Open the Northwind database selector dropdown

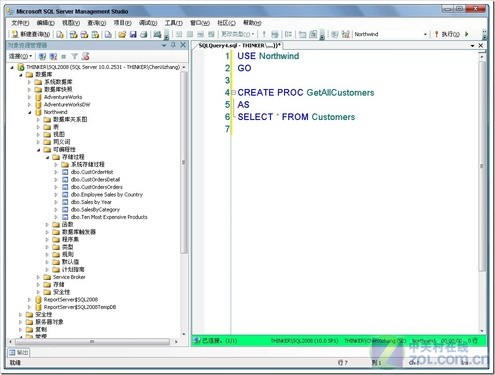pyautogui.click(x=425, y=34)
